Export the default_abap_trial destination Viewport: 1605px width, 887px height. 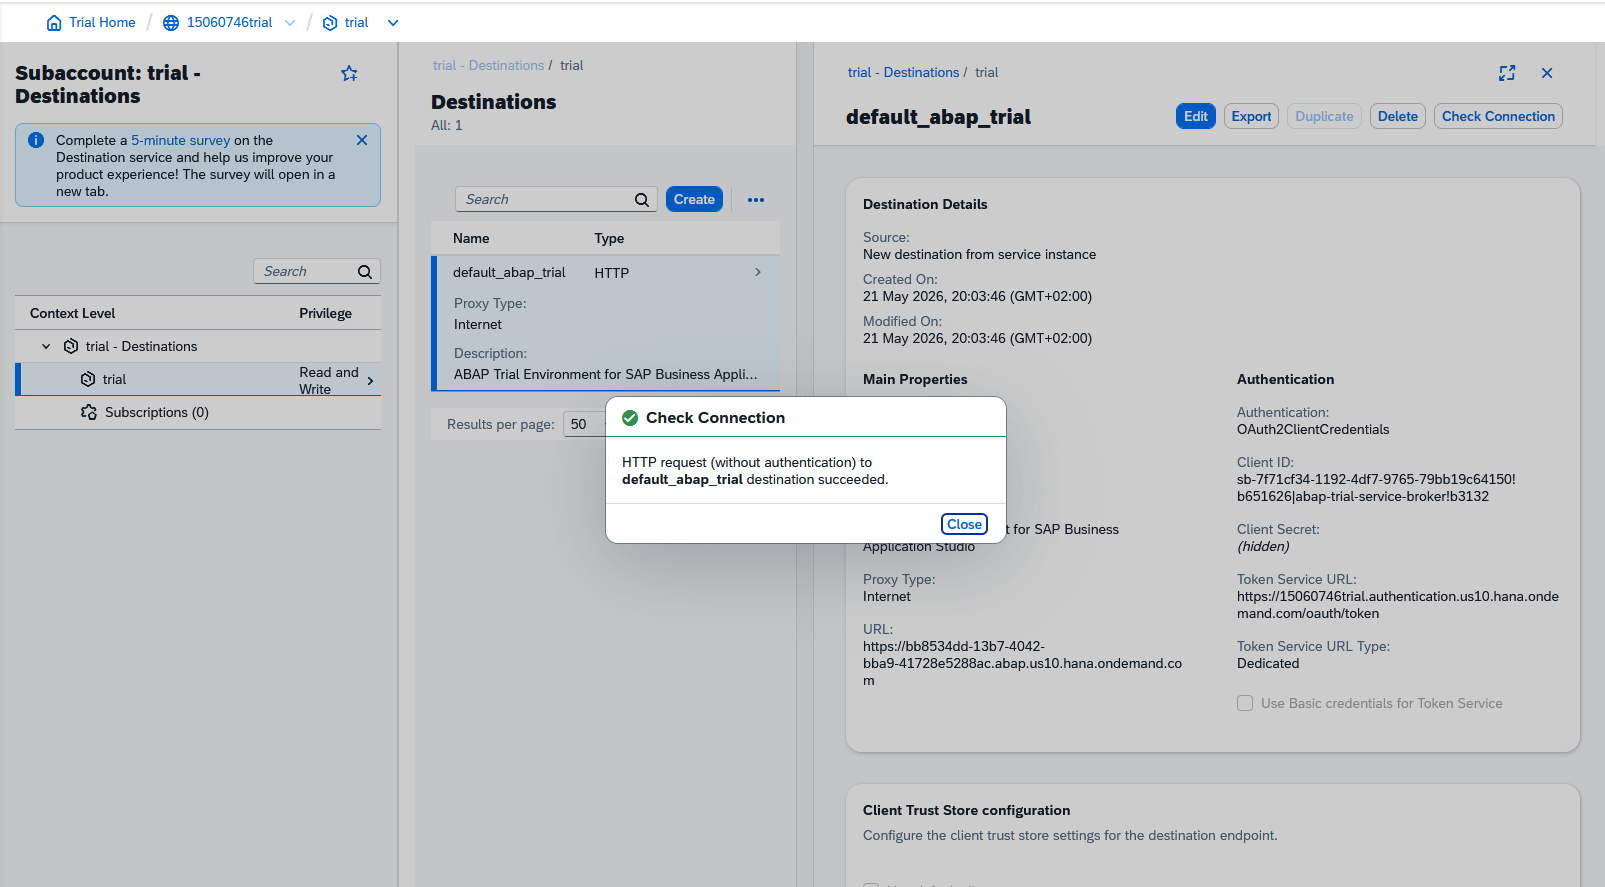point(1251,116)
